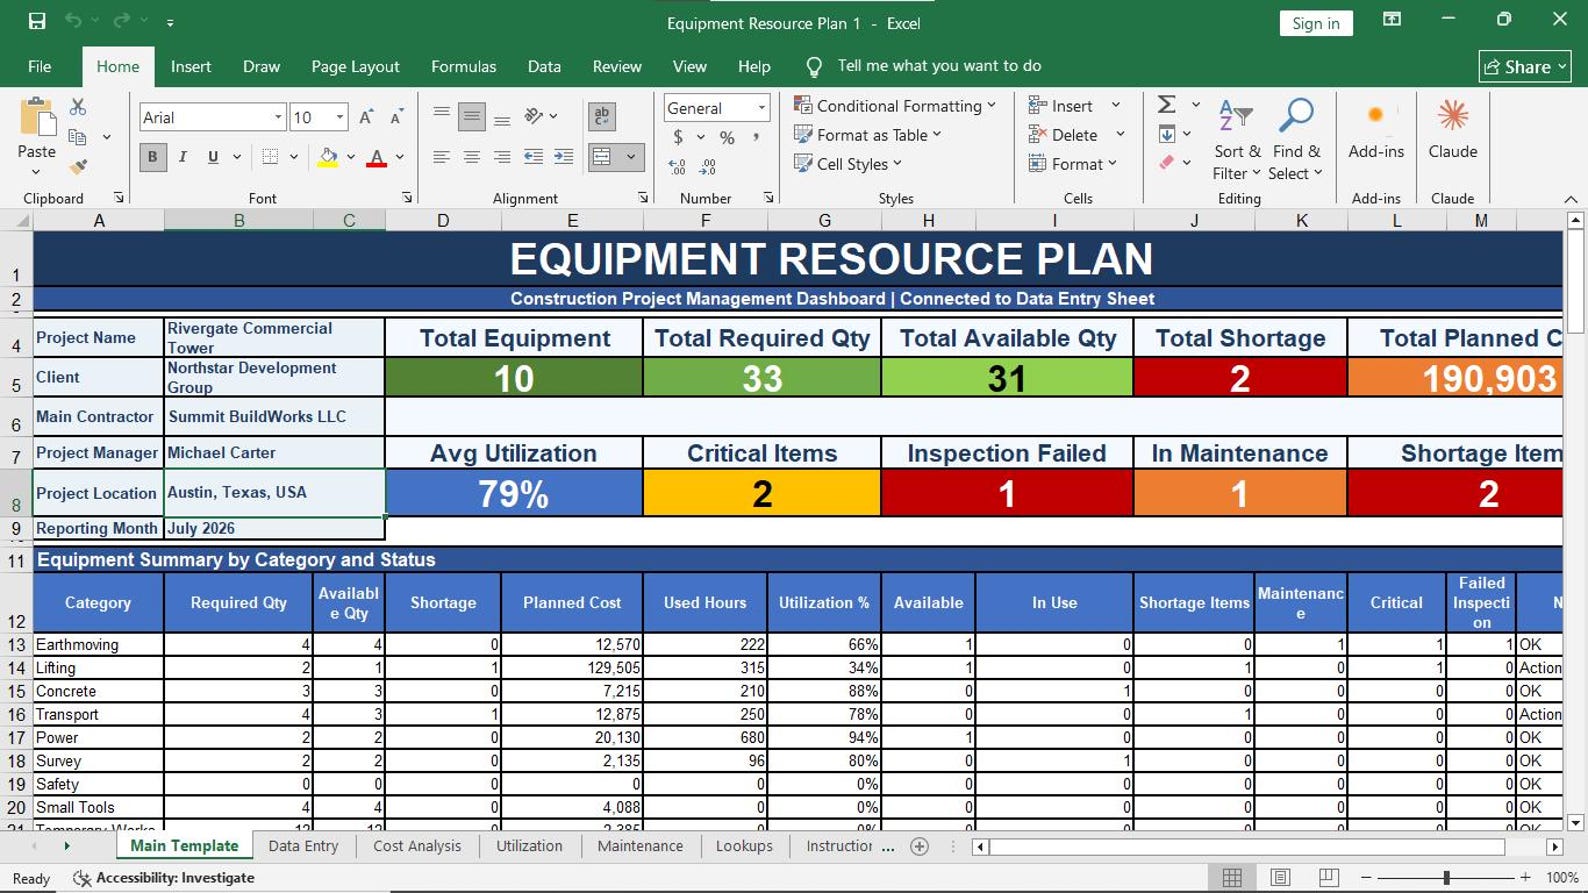Open the Formulas ribbon tab
The image size is (1588, 893).
point(463,66)
